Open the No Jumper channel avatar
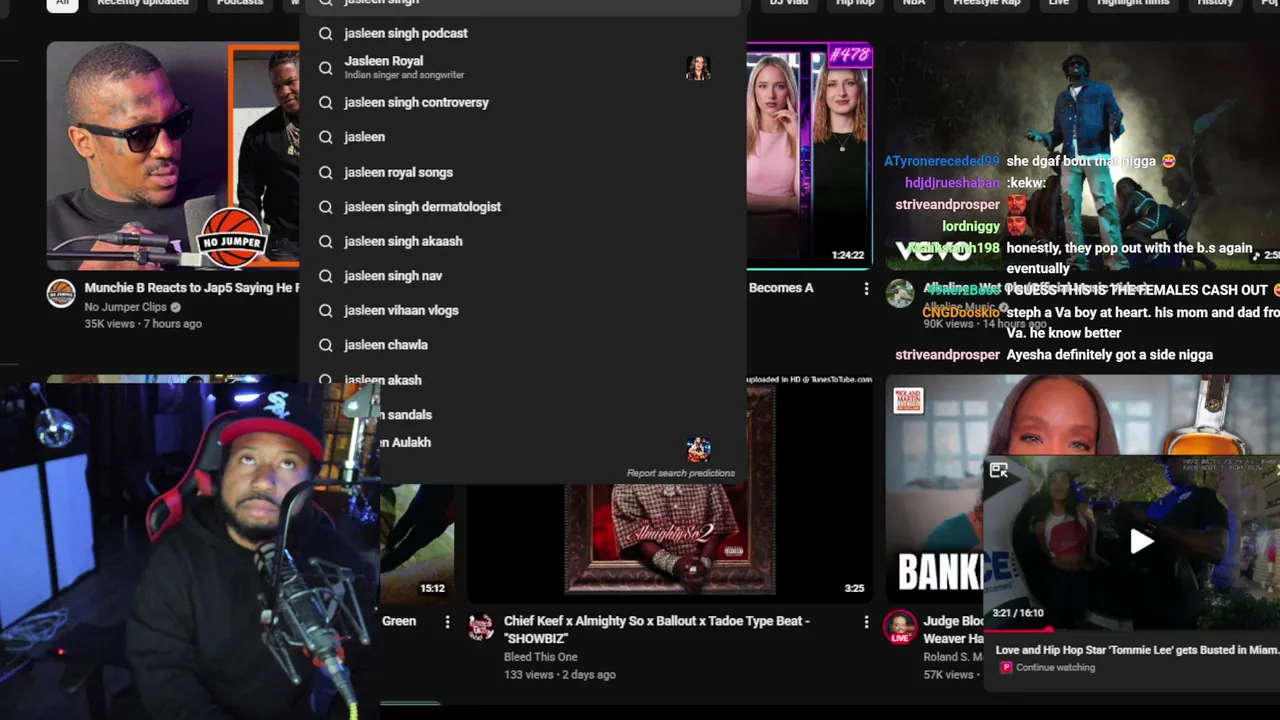 tap(61, 294)
